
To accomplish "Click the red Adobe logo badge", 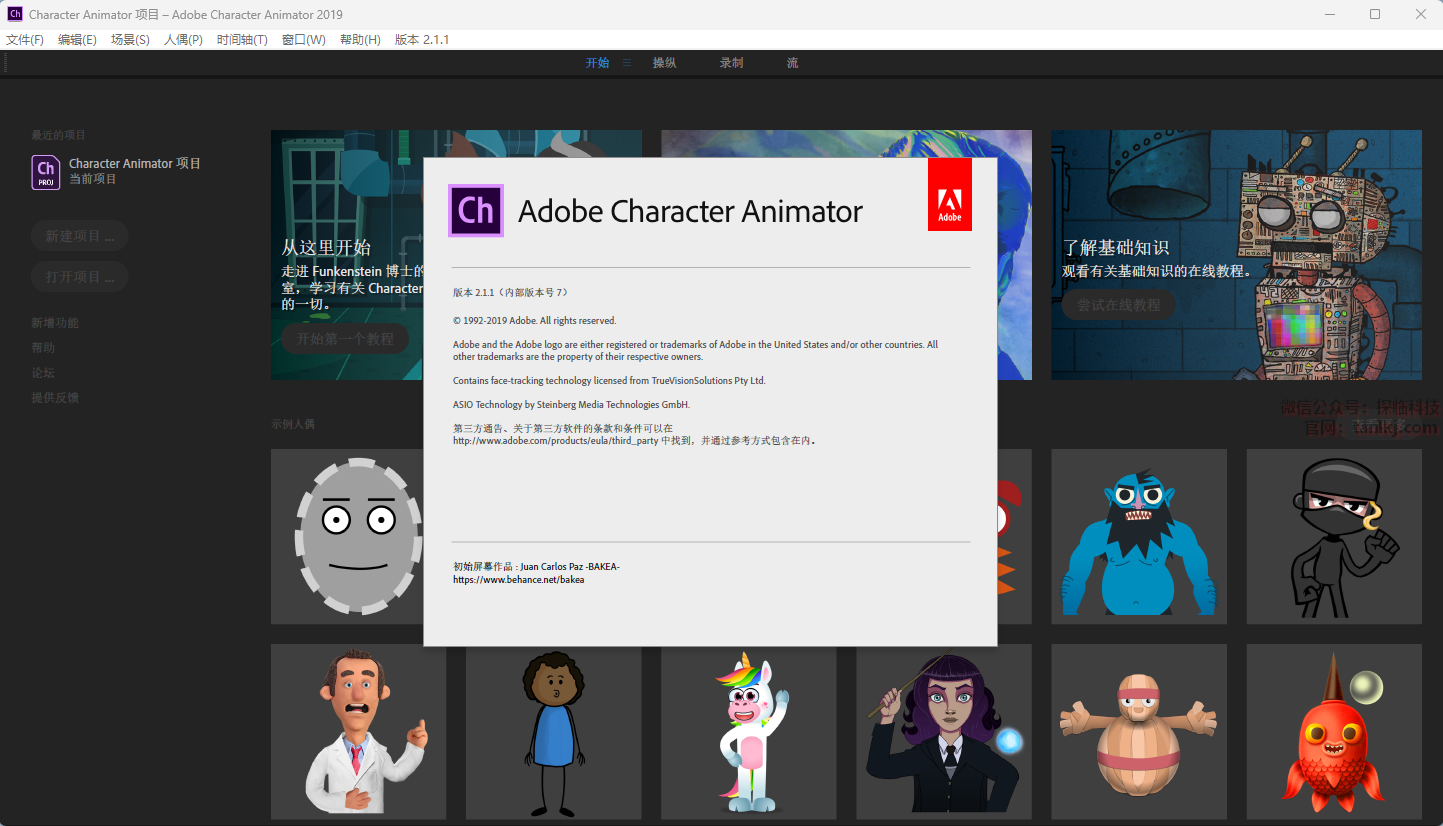I will coord(949,195).
